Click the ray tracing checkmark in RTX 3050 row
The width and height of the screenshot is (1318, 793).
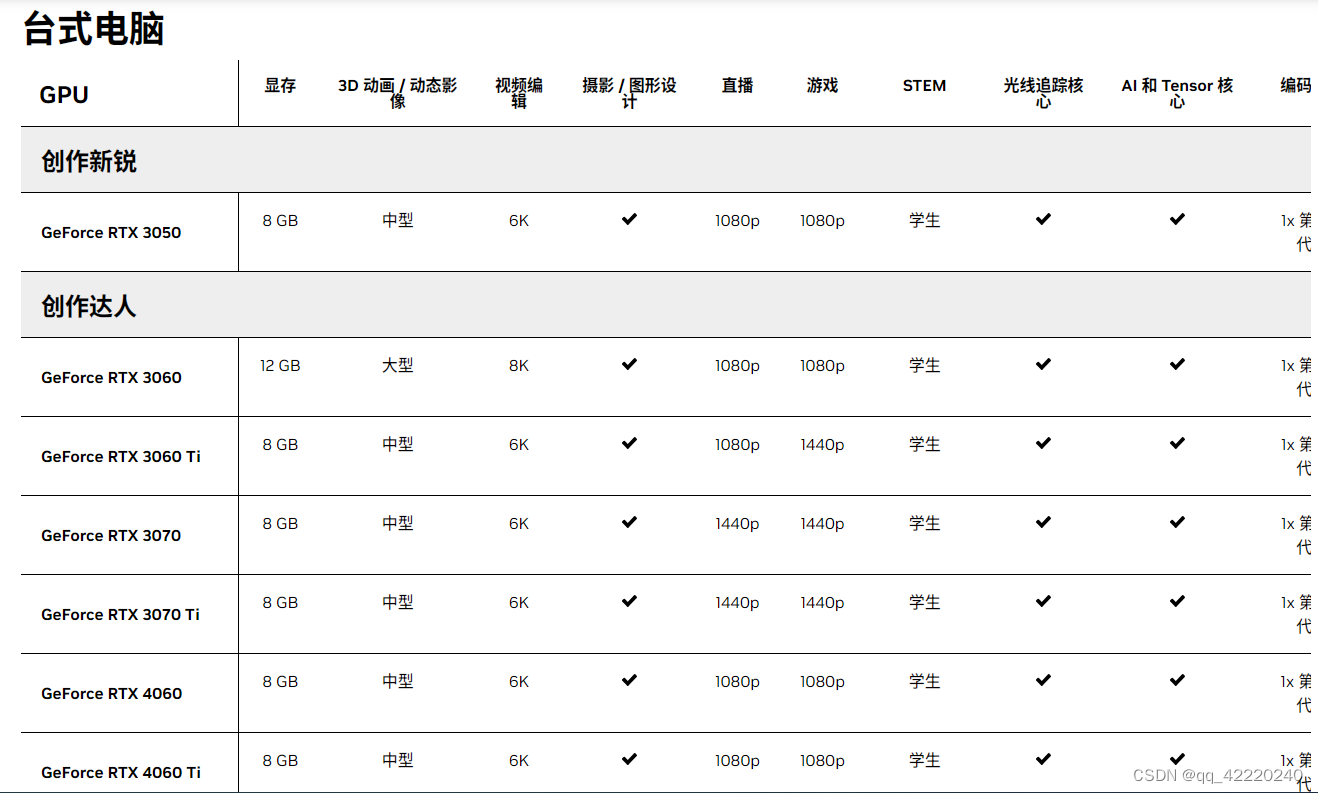pyautogui.click(x=1043, y=219)
